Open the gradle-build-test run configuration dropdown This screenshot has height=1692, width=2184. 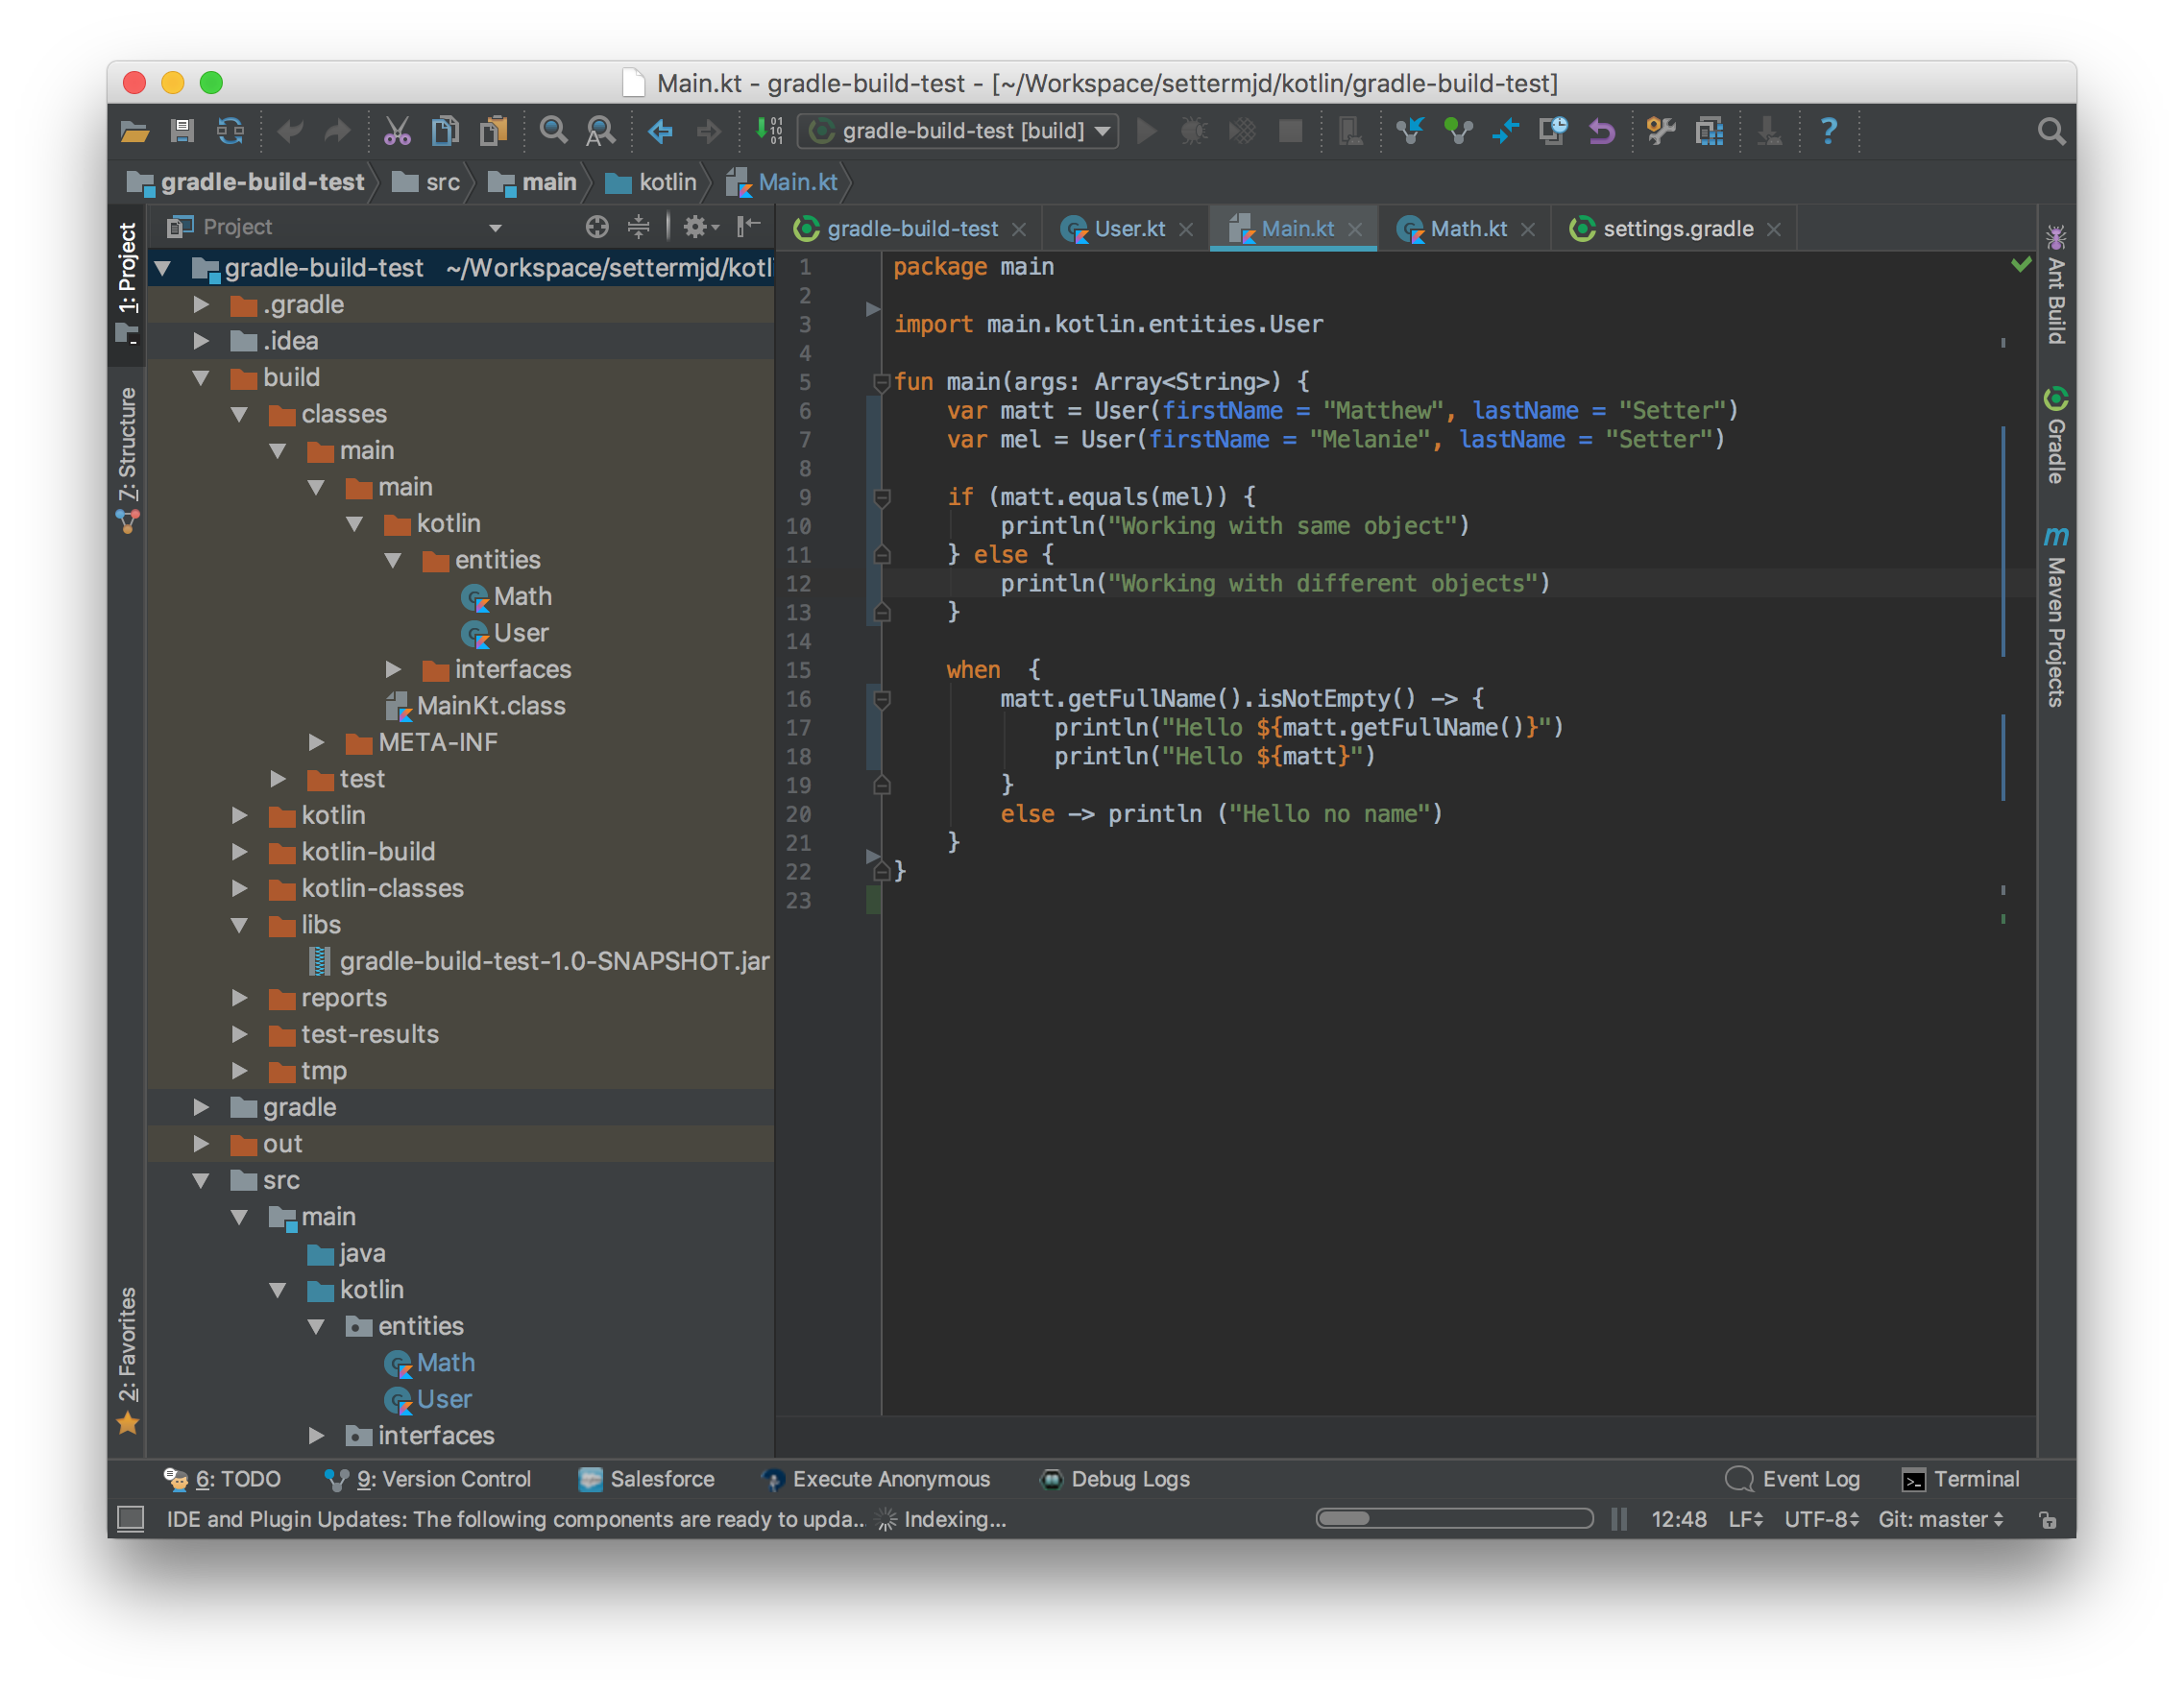(959, 131)
